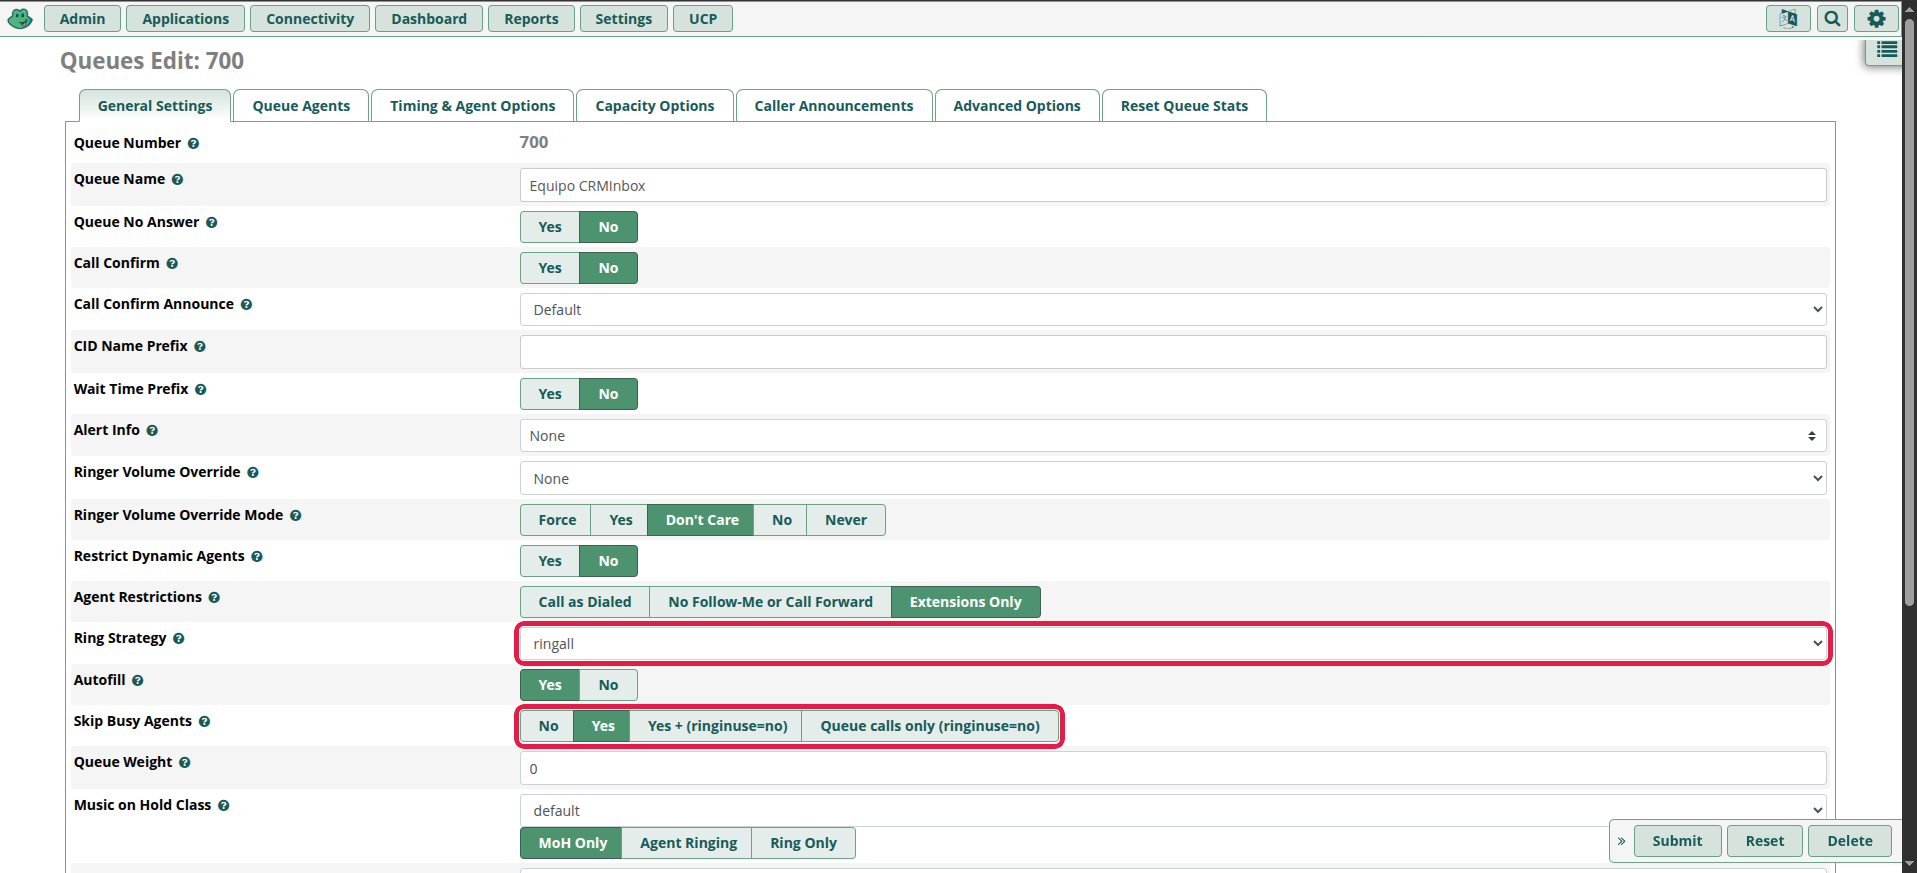Select Queue calls only (ringinuse=no) option
Screen dimensions: 1917x873
(x=930, y=726)
